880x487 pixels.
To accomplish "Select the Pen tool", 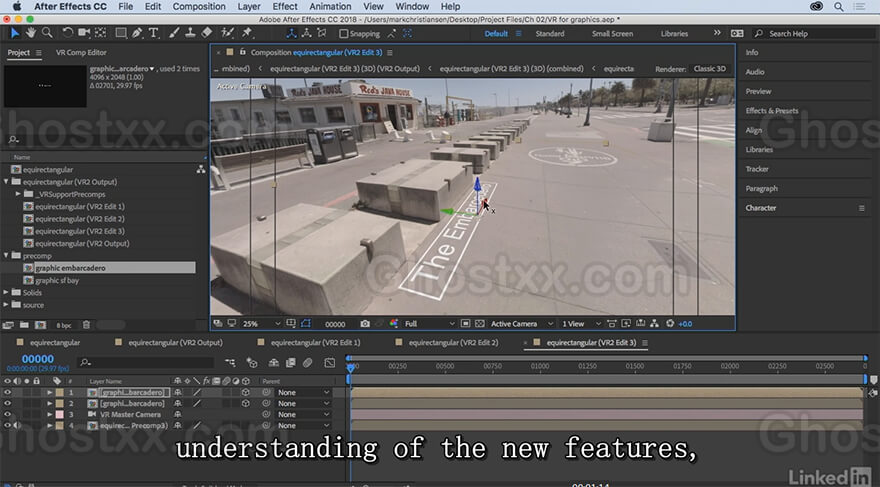I will tap(137, 33).
